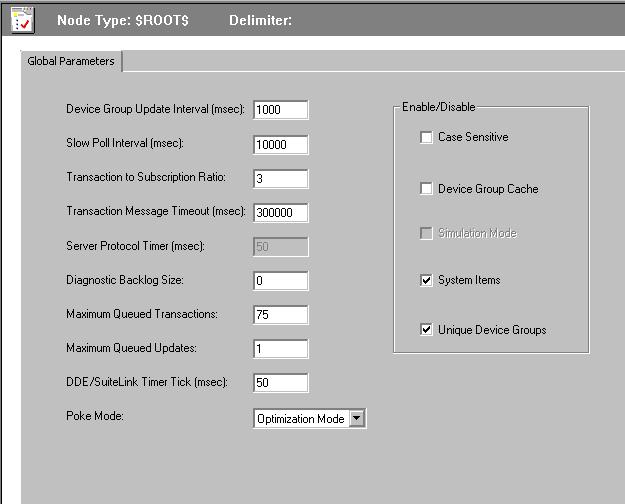The height and width of the screenshot is (504, 625).
Task: Click the Delimiter label in header
Action: point(260,20)
